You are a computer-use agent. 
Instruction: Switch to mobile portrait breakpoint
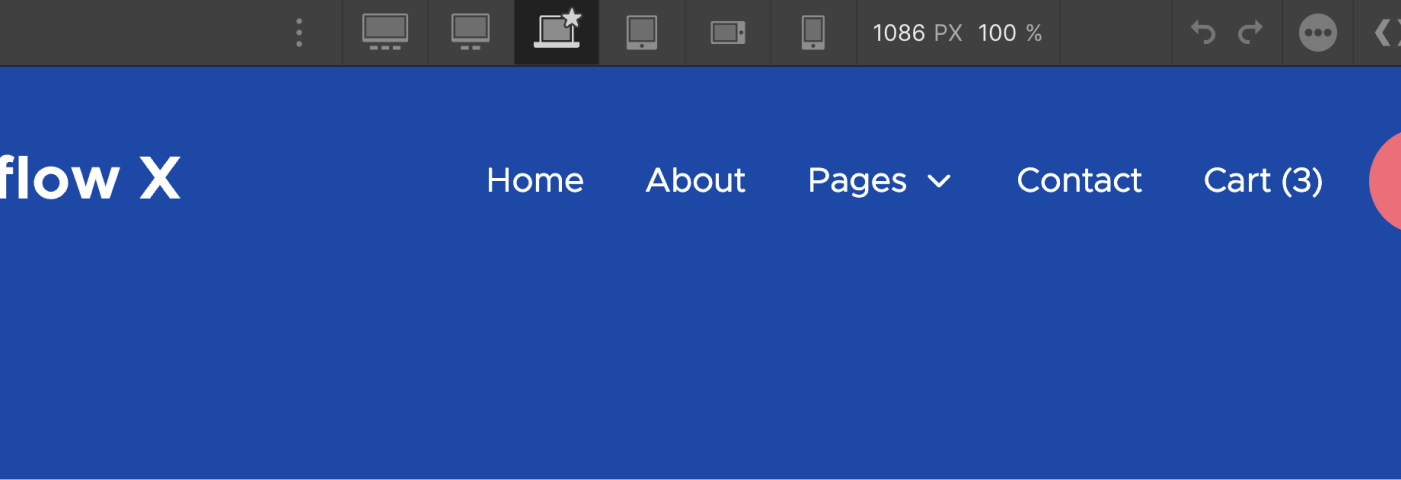point(813,33)
